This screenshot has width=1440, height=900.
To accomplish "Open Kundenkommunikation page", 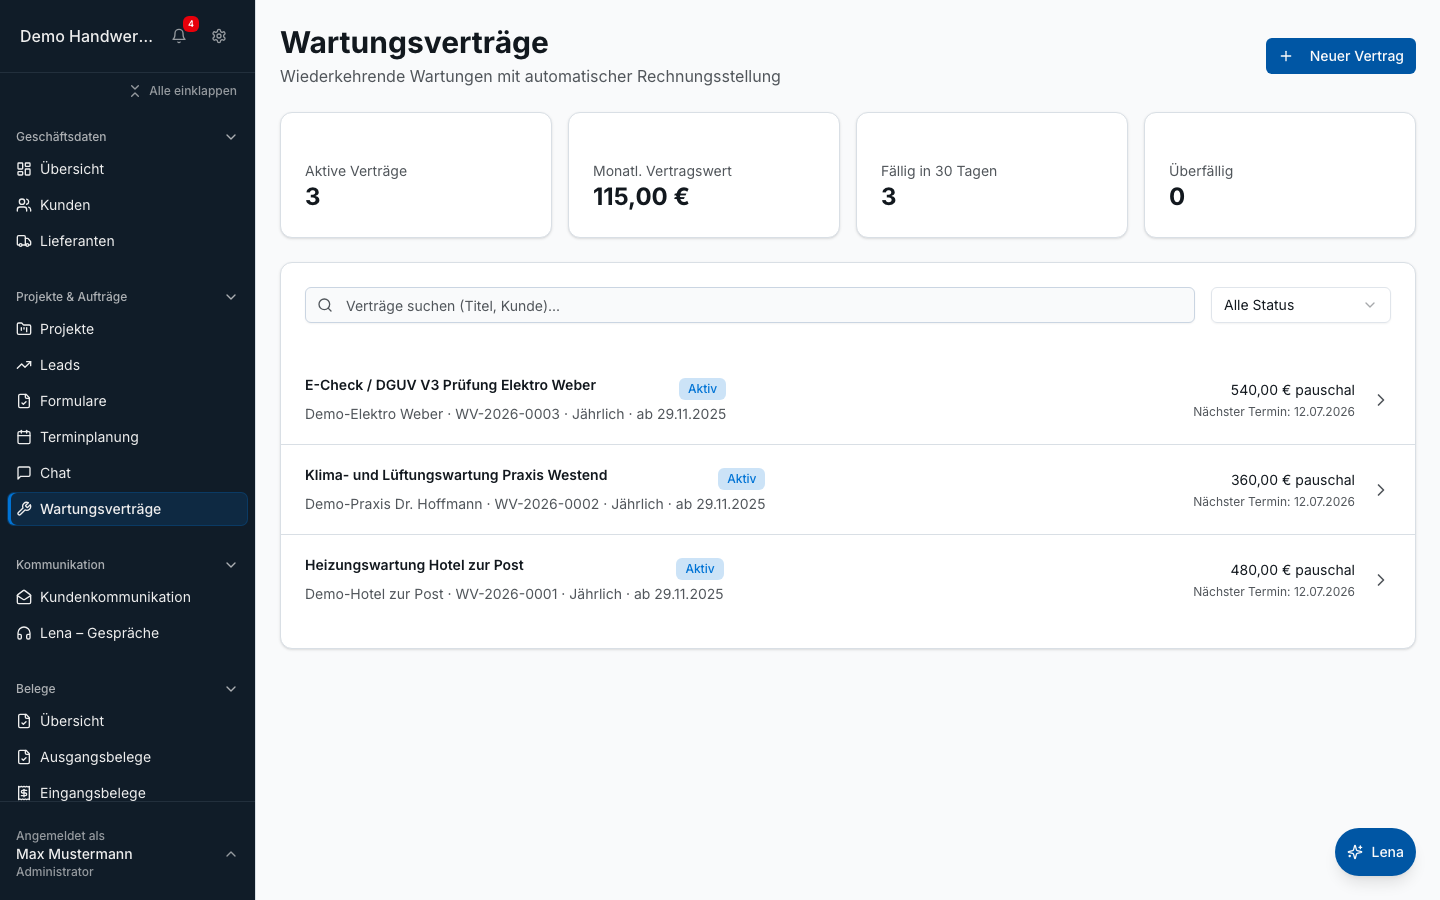I will (x=127, y=597).
